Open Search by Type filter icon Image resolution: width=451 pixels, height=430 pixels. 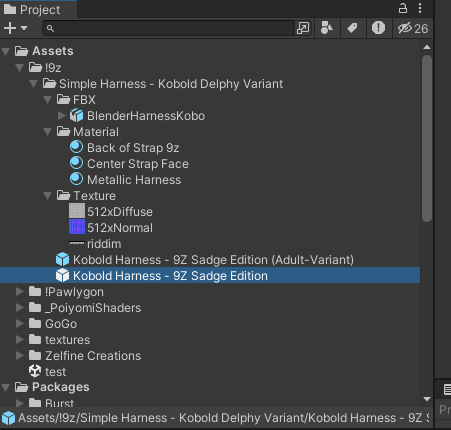(x=327, y=28)
